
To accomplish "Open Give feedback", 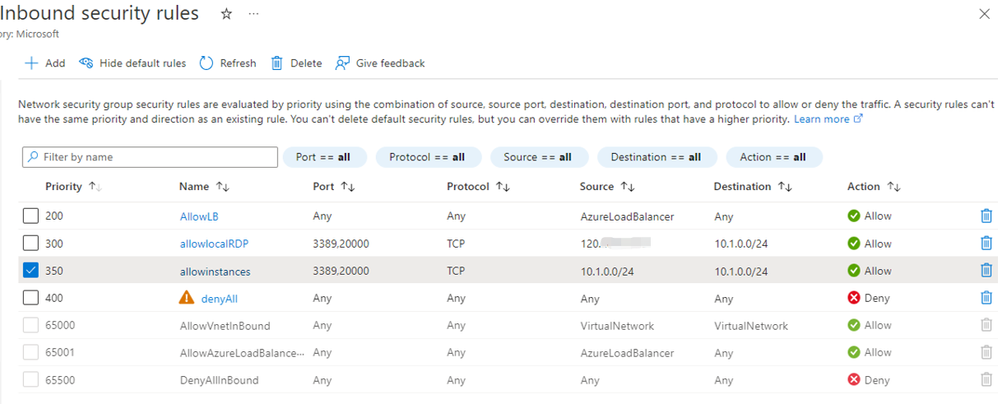I will pyautogui.click(x=380, y=63).
